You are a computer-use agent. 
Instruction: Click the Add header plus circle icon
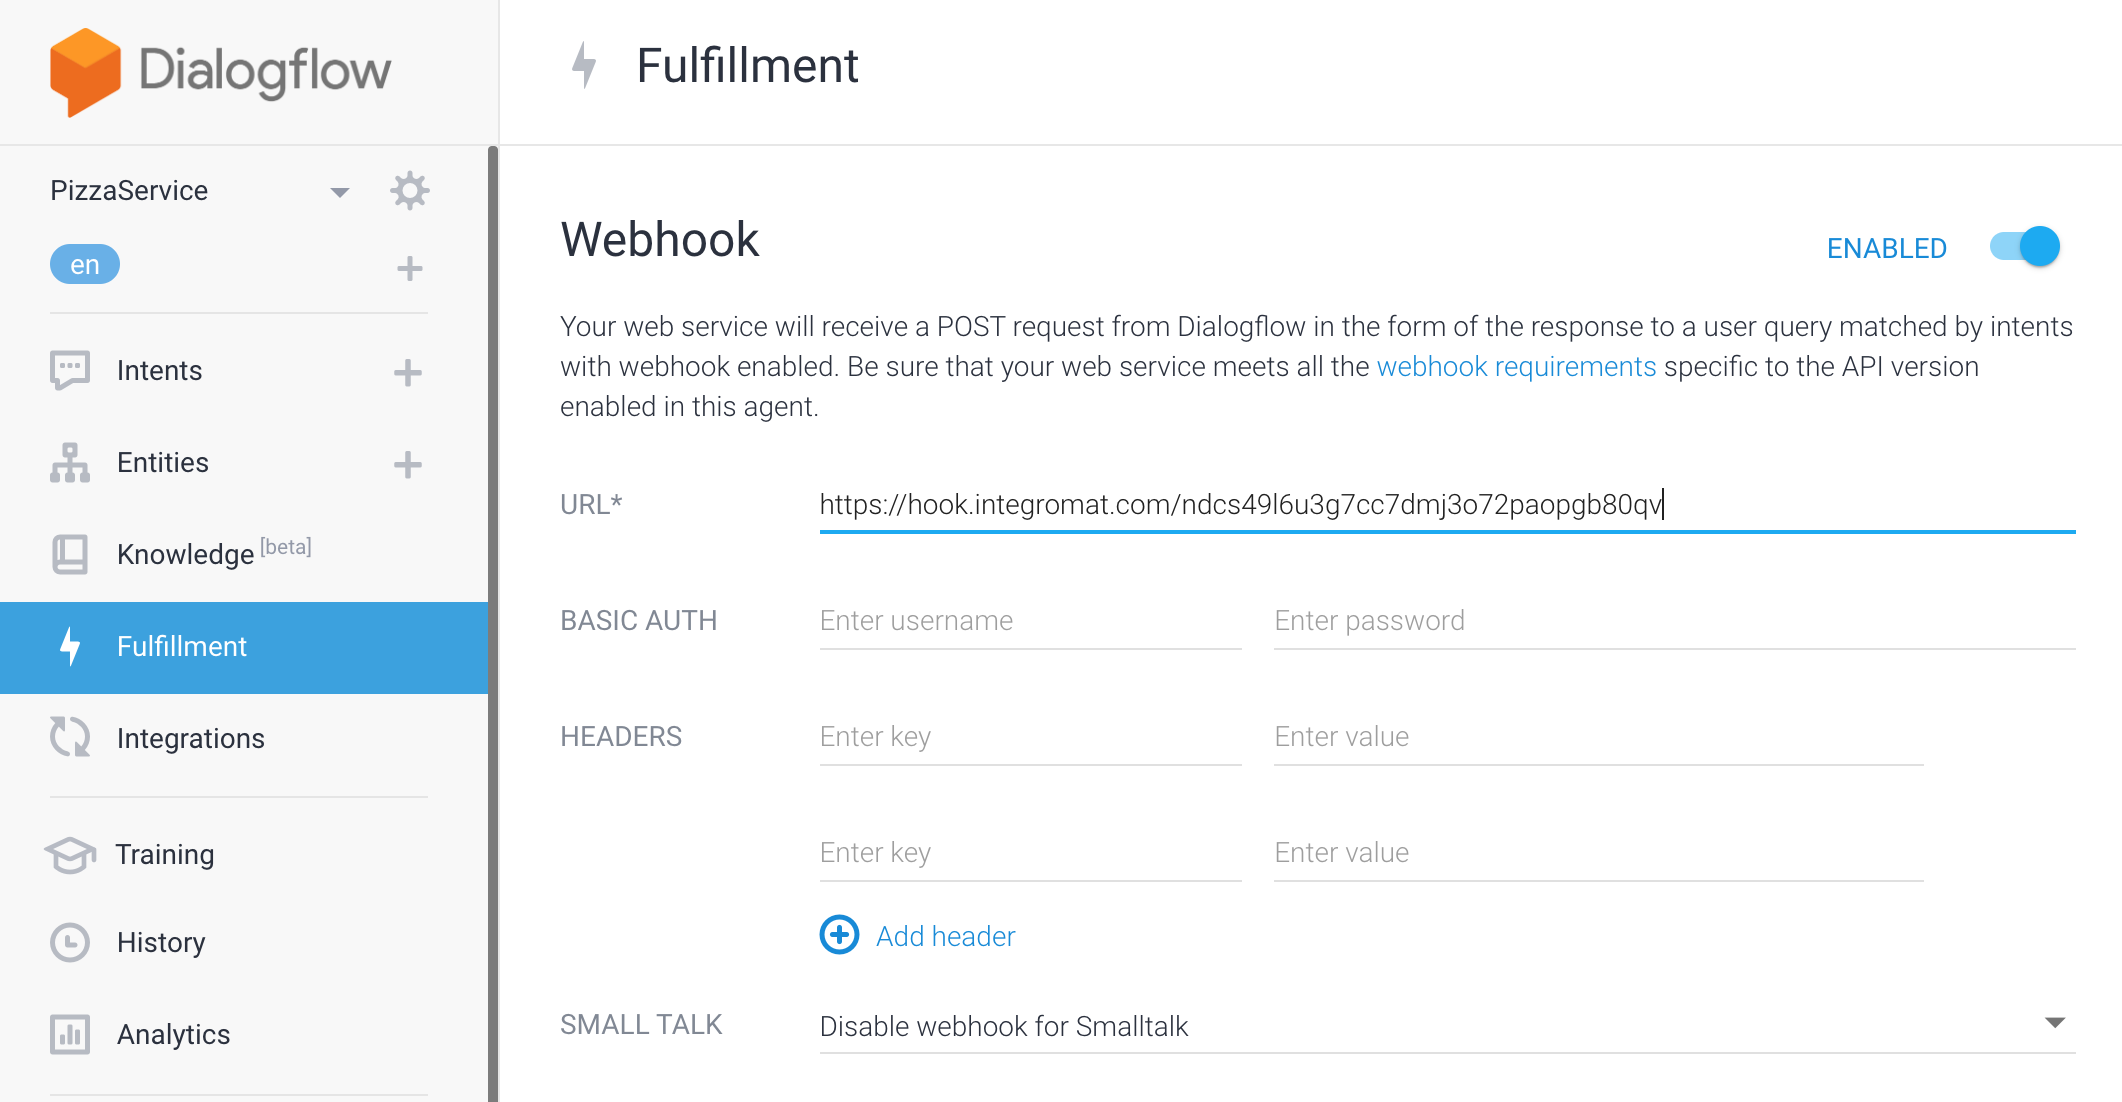(839, 935)
